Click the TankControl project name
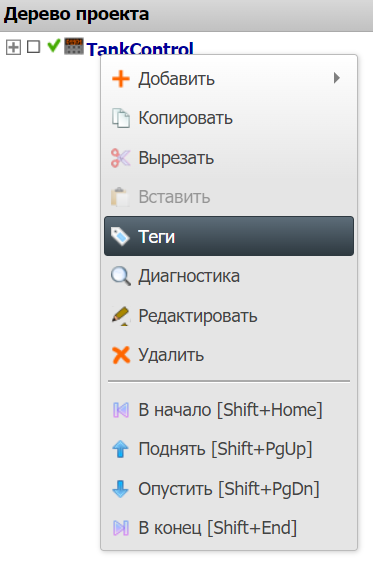The height and width of the screenshot is (569, 373). 140,49
